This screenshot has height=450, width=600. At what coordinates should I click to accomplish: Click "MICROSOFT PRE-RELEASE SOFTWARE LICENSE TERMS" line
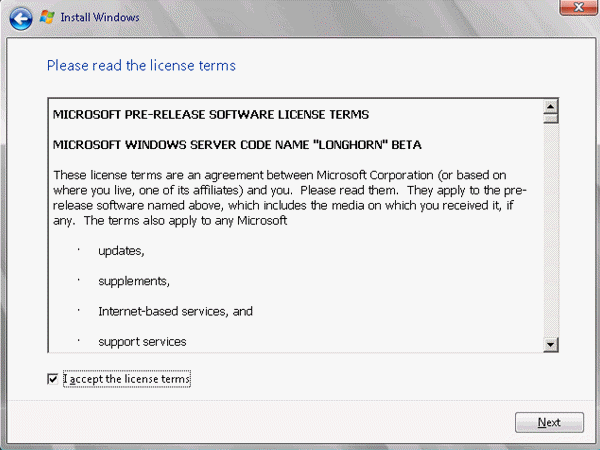point(211,114)
